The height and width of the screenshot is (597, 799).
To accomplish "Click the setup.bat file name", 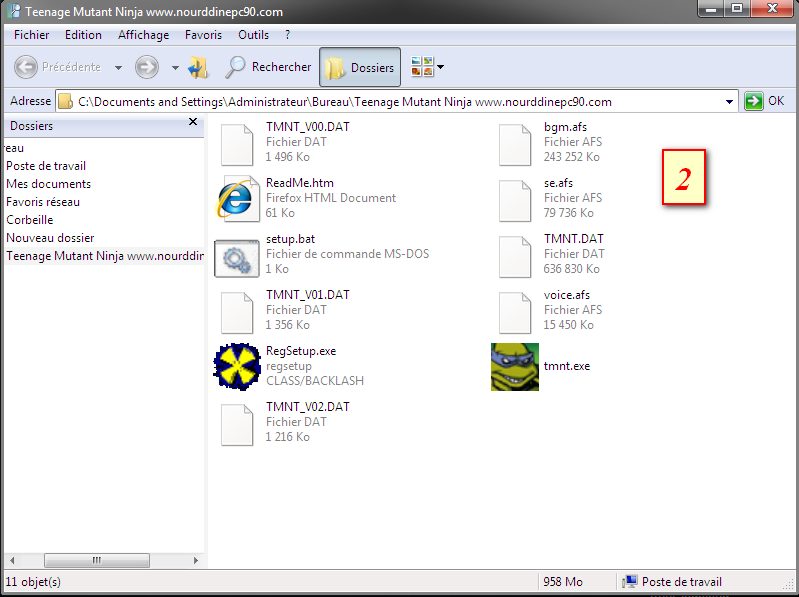I will 290,239.
